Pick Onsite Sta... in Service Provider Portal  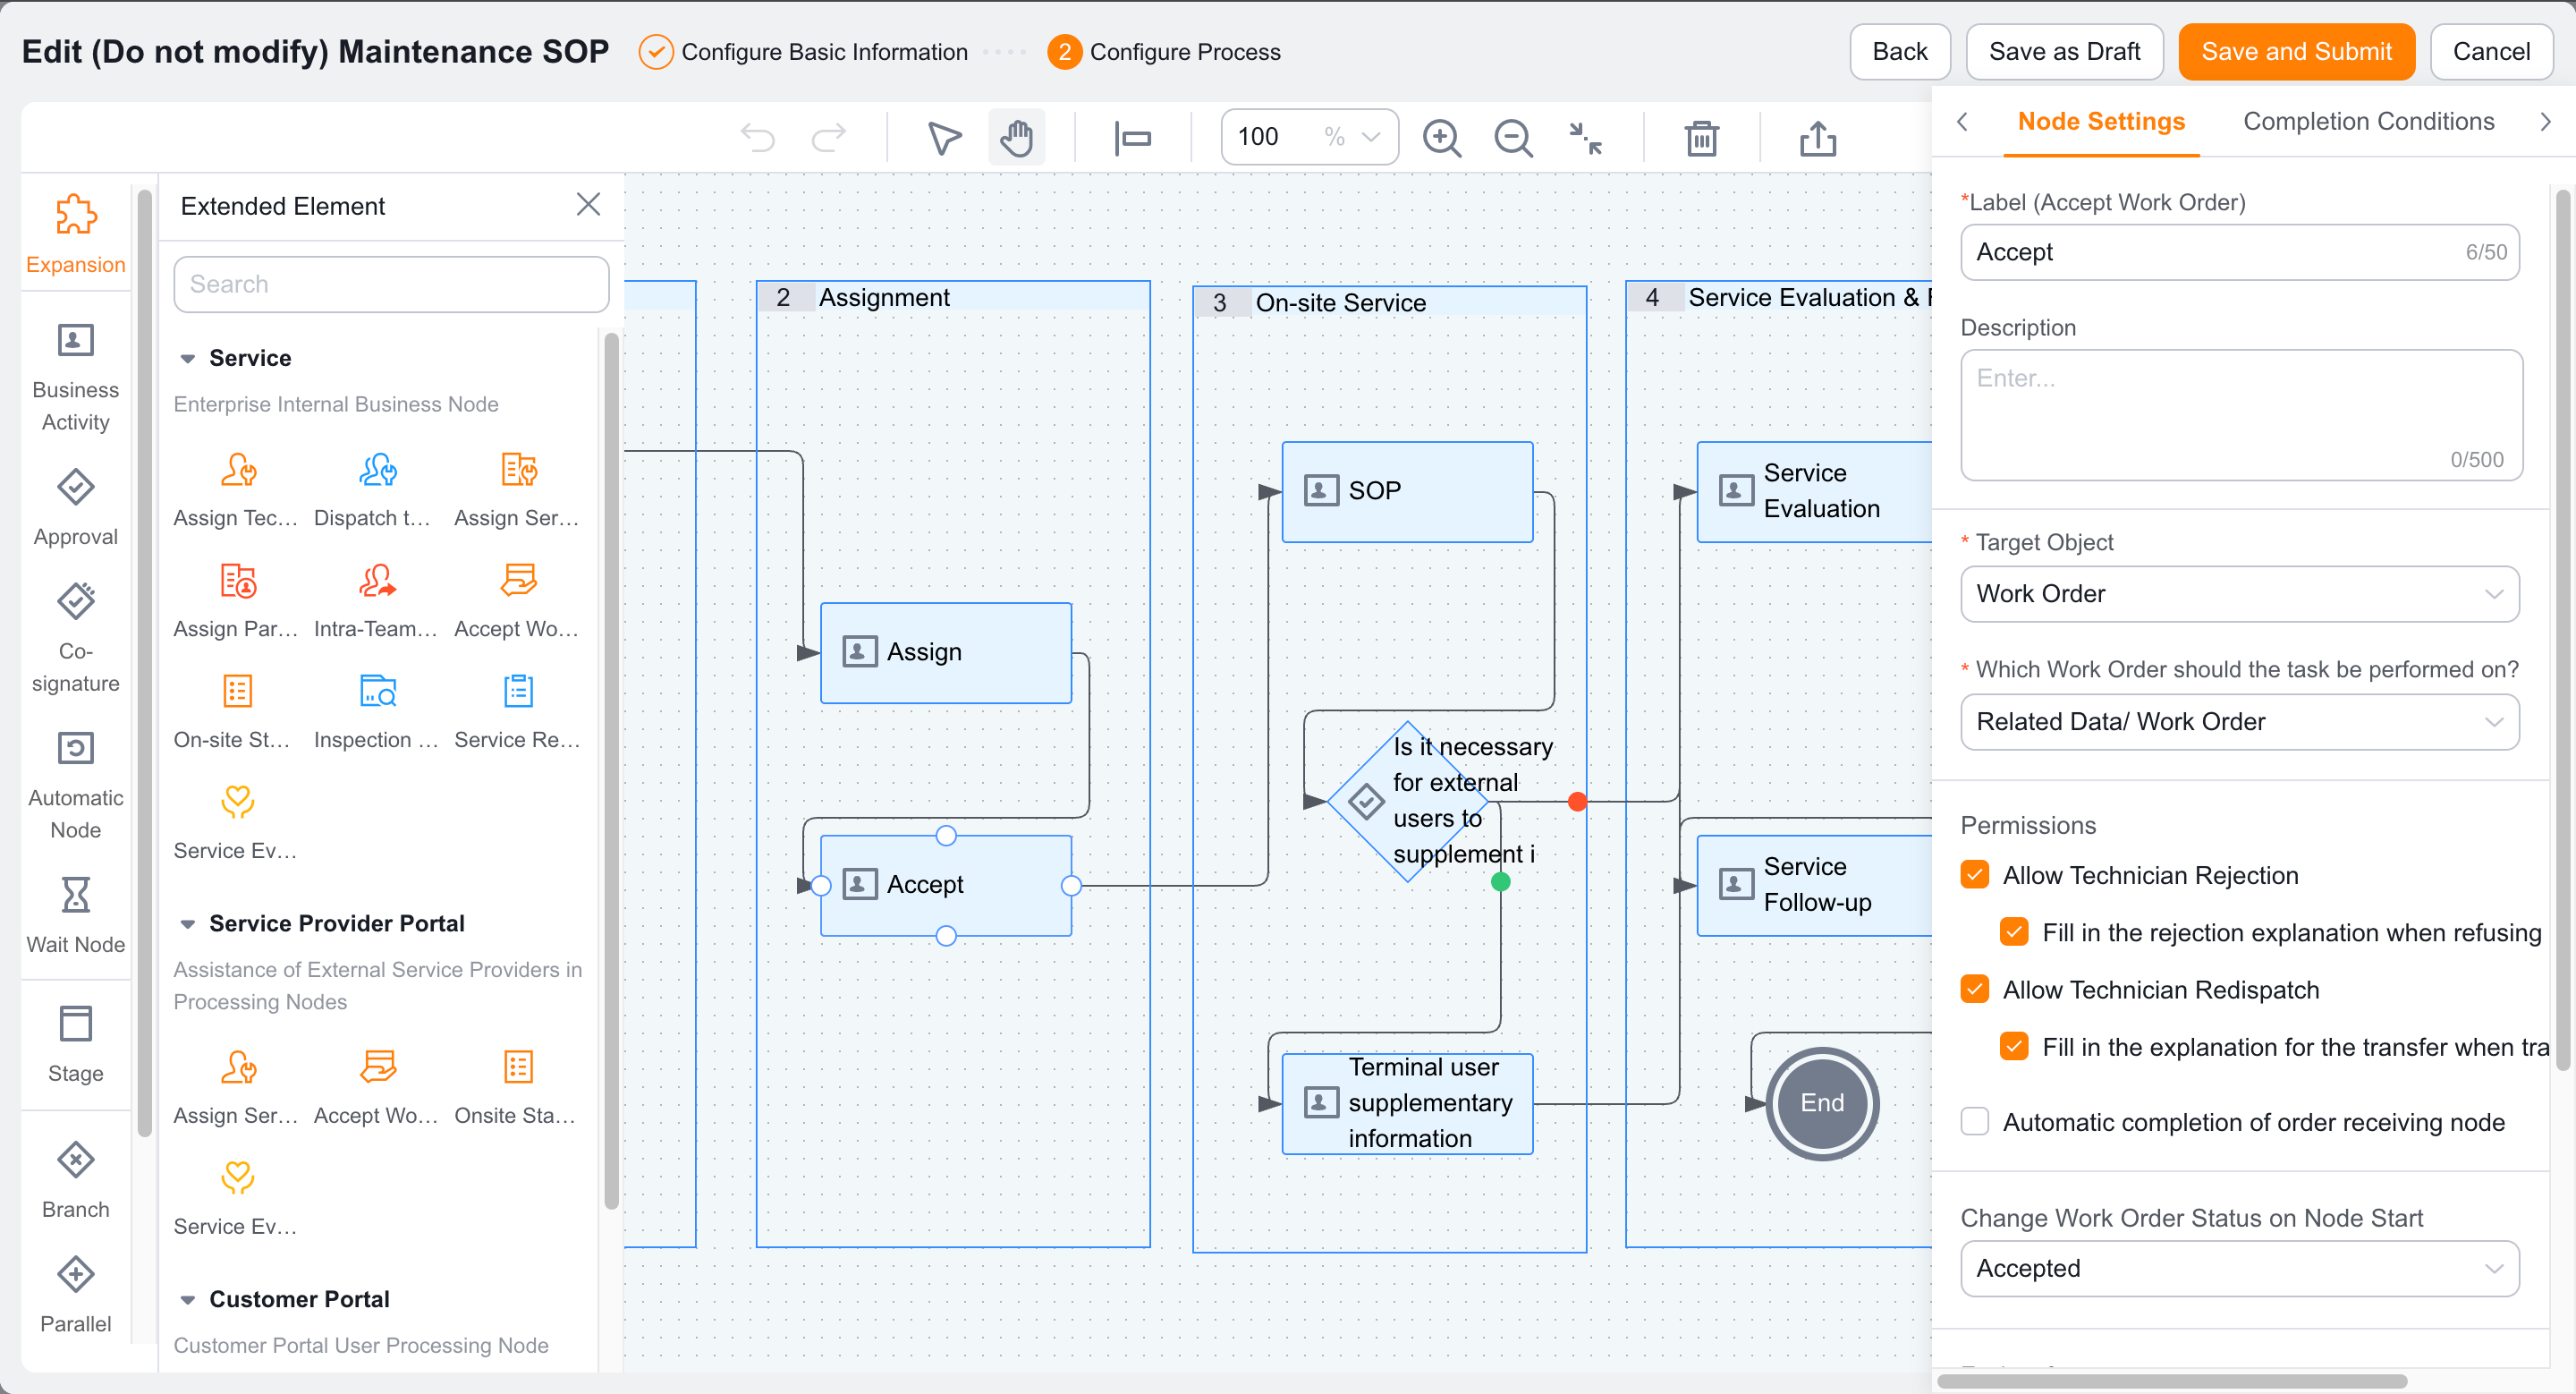tap(518, 1088)
